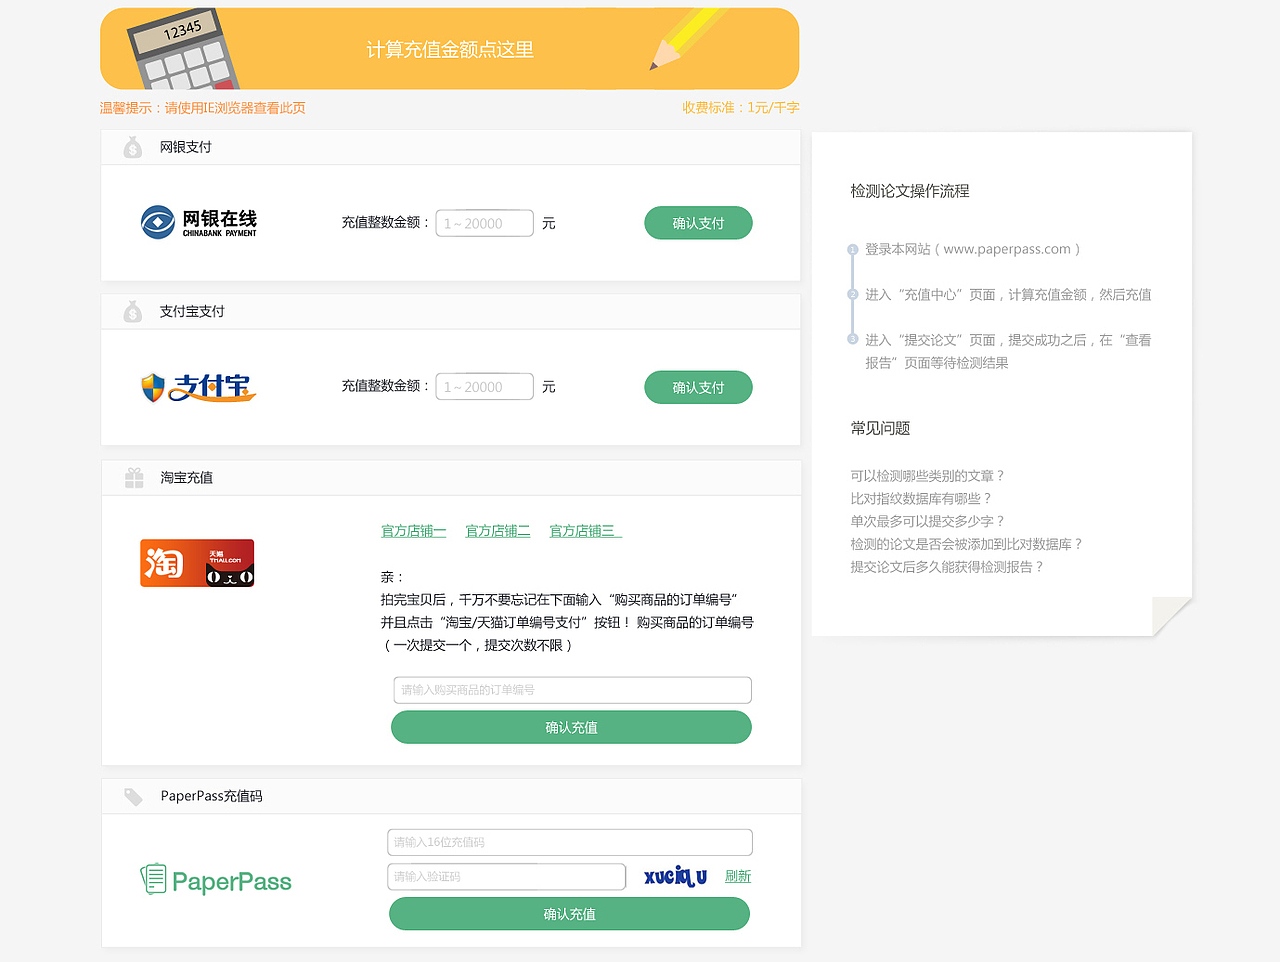Click the gift icon beside 淘宝充值
This screenshot has height=962, width=1280.
(x=132, y=477)
